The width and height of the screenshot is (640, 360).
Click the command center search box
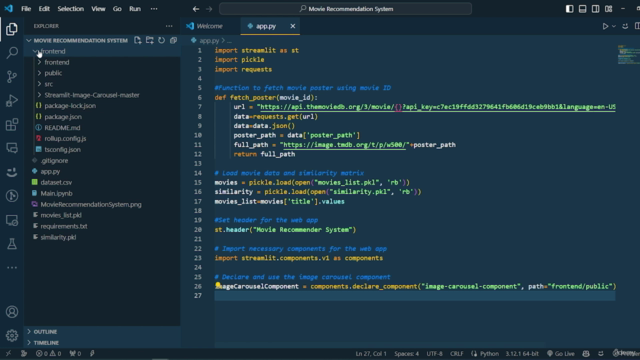point(345,9)
